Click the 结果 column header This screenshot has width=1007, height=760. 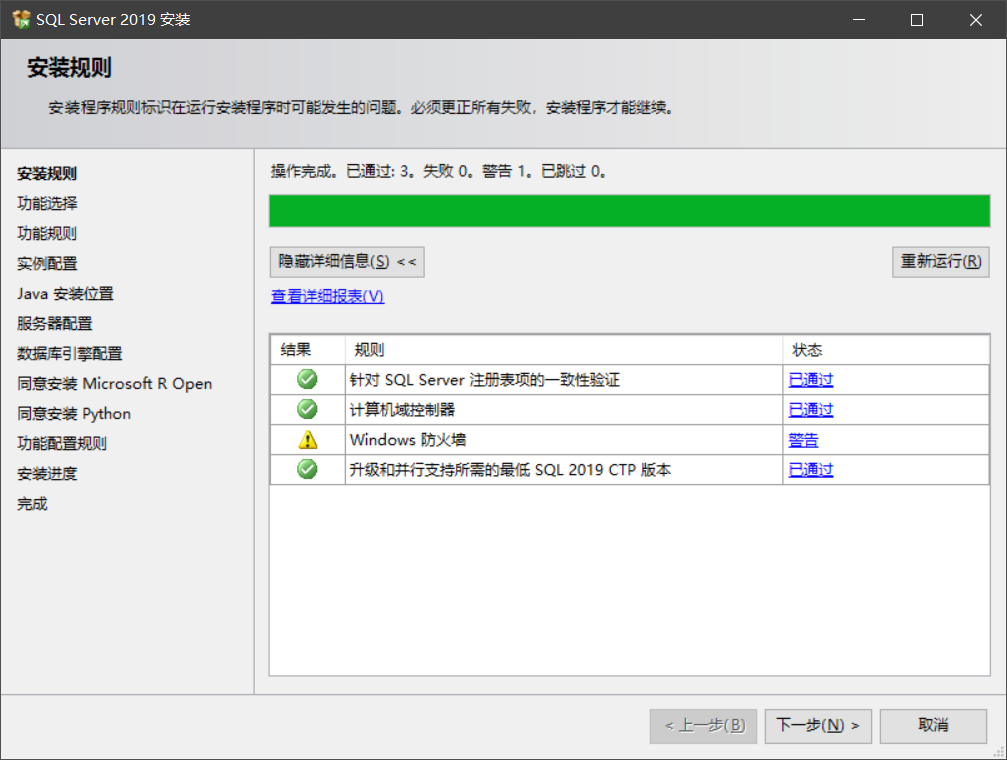point(308,349)
